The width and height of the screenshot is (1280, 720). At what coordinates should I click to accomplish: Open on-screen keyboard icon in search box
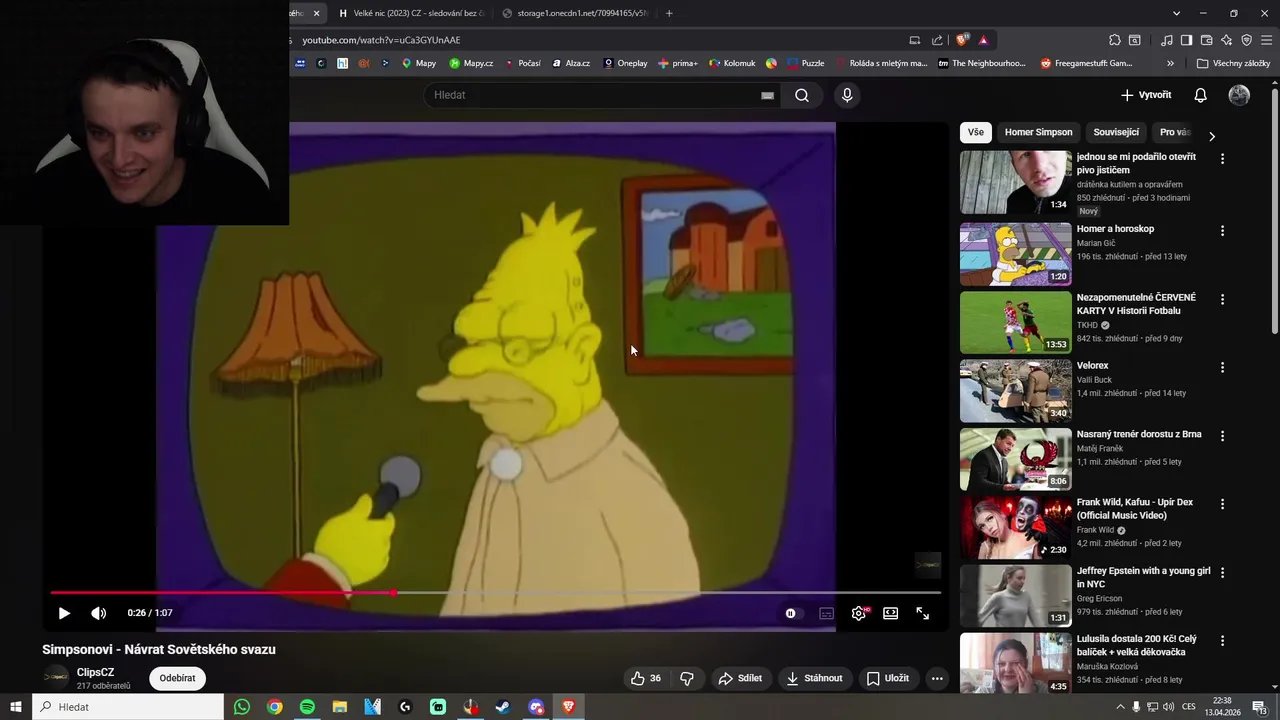pyautogui.click(x=767, y=95)
